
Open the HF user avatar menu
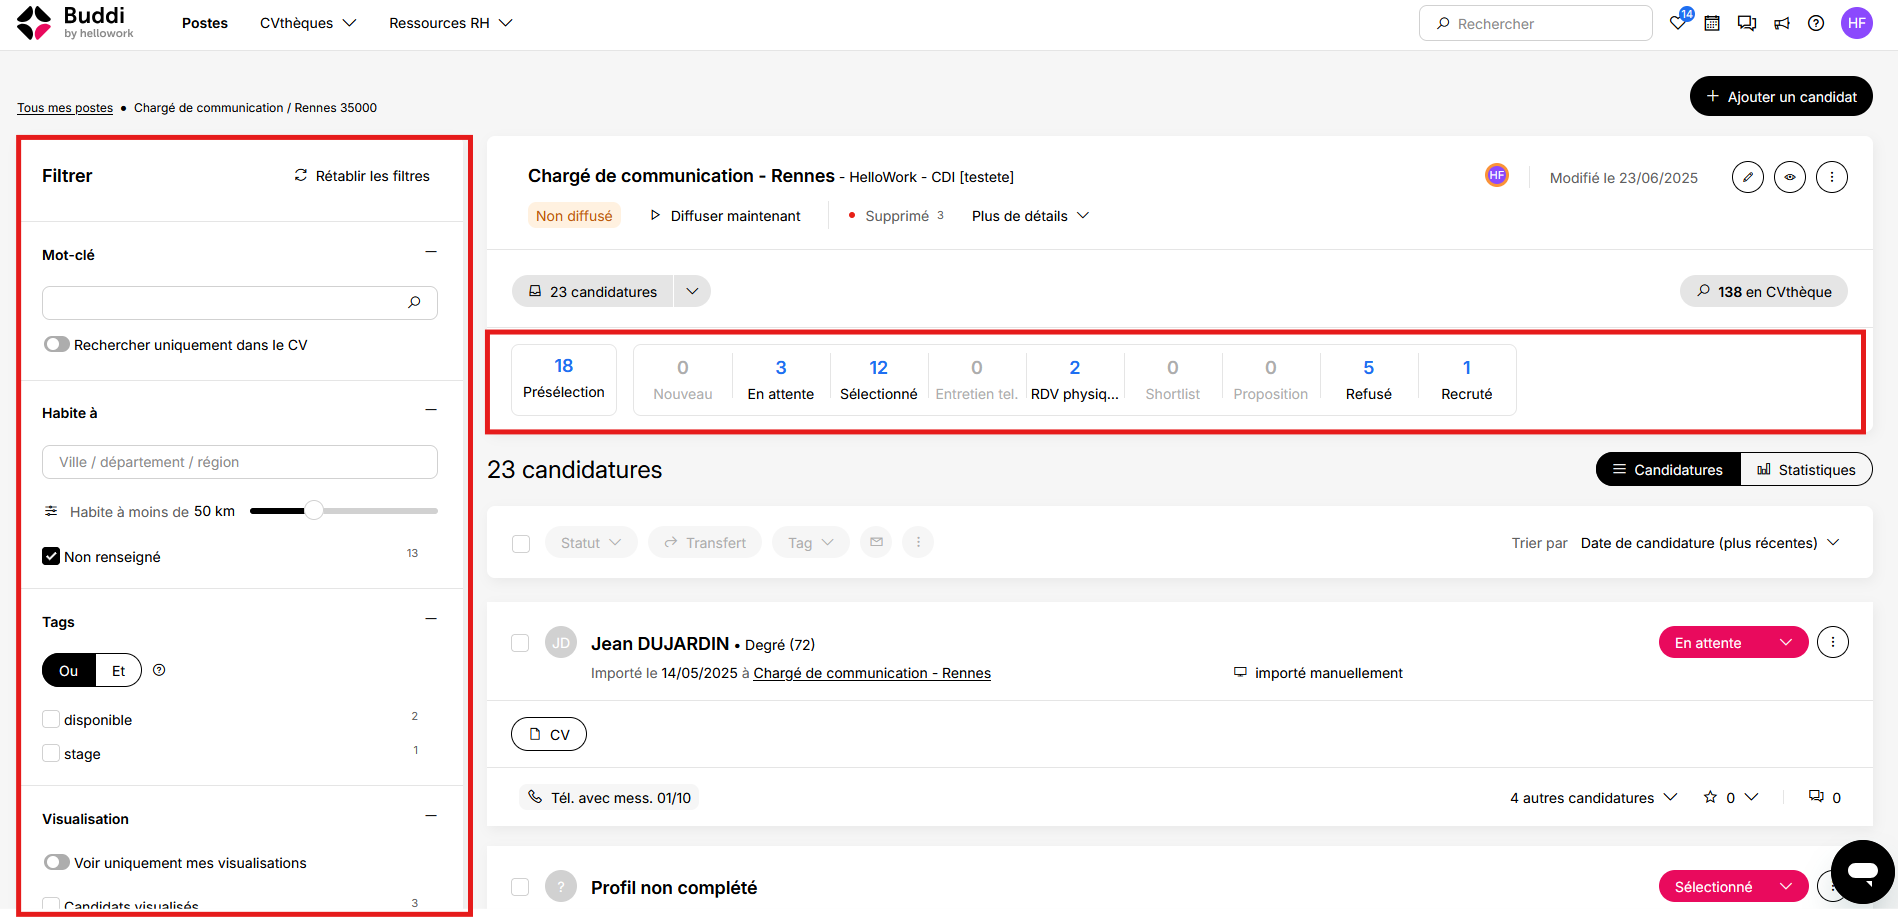pyautogui.click(x=1857, y=23)
